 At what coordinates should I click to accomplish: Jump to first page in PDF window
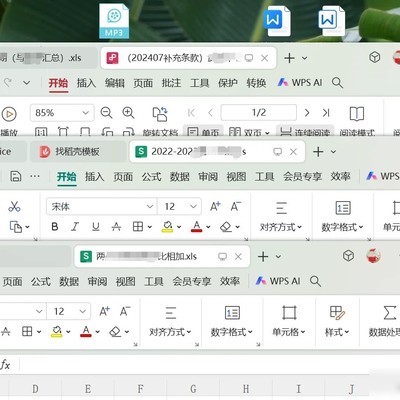pos(191,113)
